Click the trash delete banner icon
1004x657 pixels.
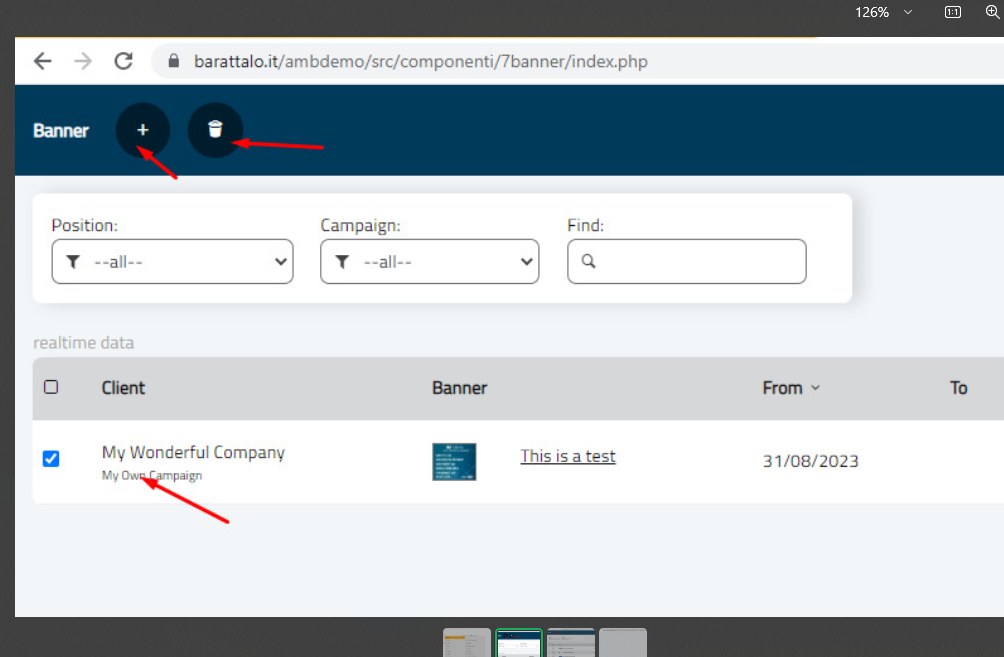(x=215, y=130)
